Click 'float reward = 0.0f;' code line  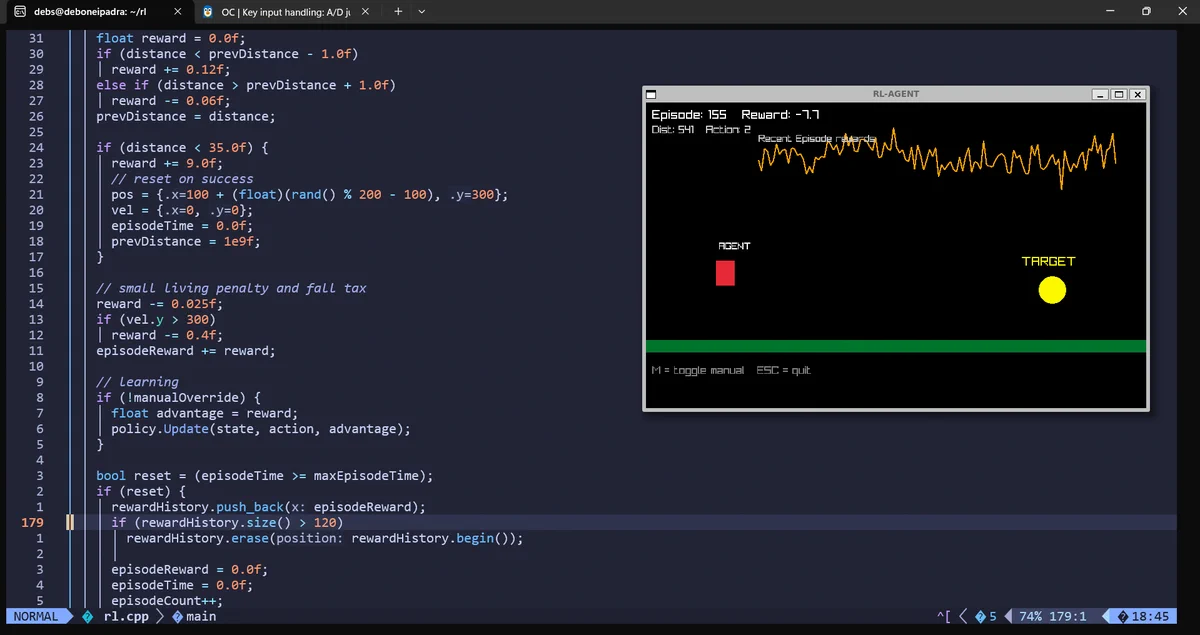click(171, 38)
